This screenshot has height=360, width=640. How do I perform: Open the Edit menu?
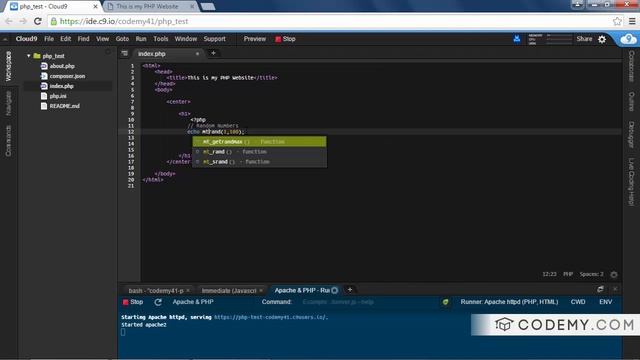point(65,39)
